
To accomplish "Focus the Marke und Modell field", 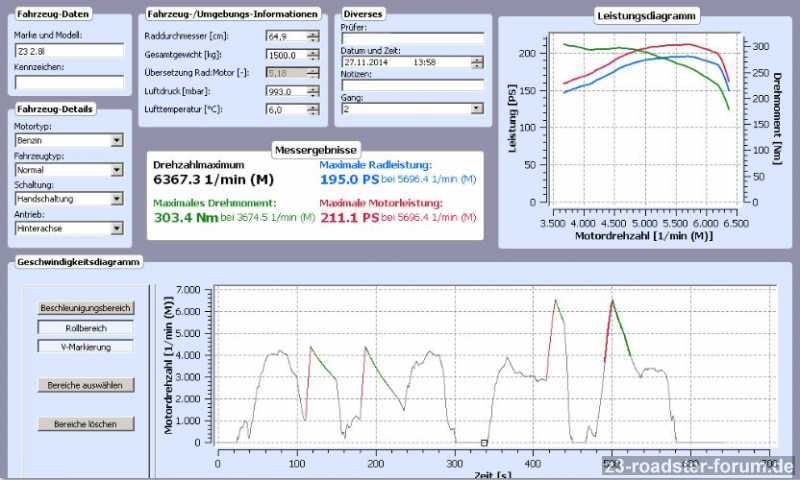I will coord(68,51).
